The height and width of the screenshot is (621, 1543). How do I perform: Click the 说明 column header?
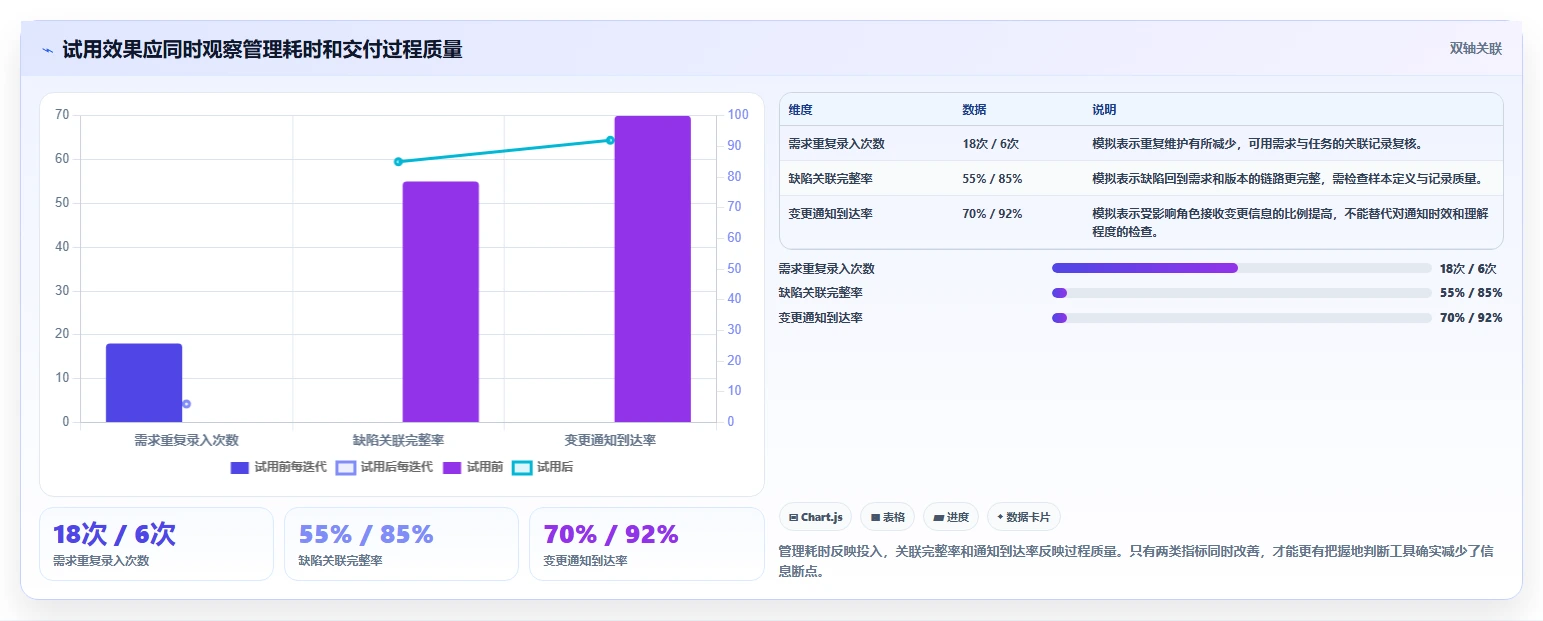pyautogui.click(x=1104, y=110)
